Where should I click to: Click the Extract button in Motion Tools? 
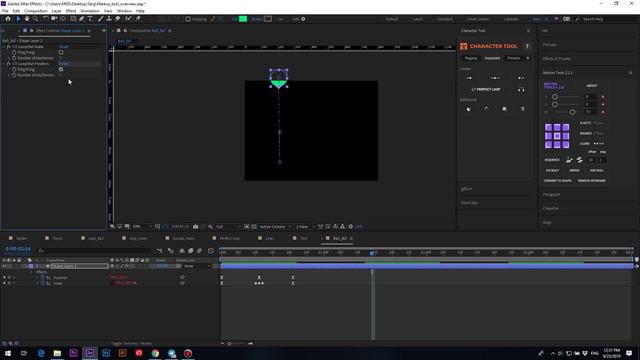[x=552, y=171]
